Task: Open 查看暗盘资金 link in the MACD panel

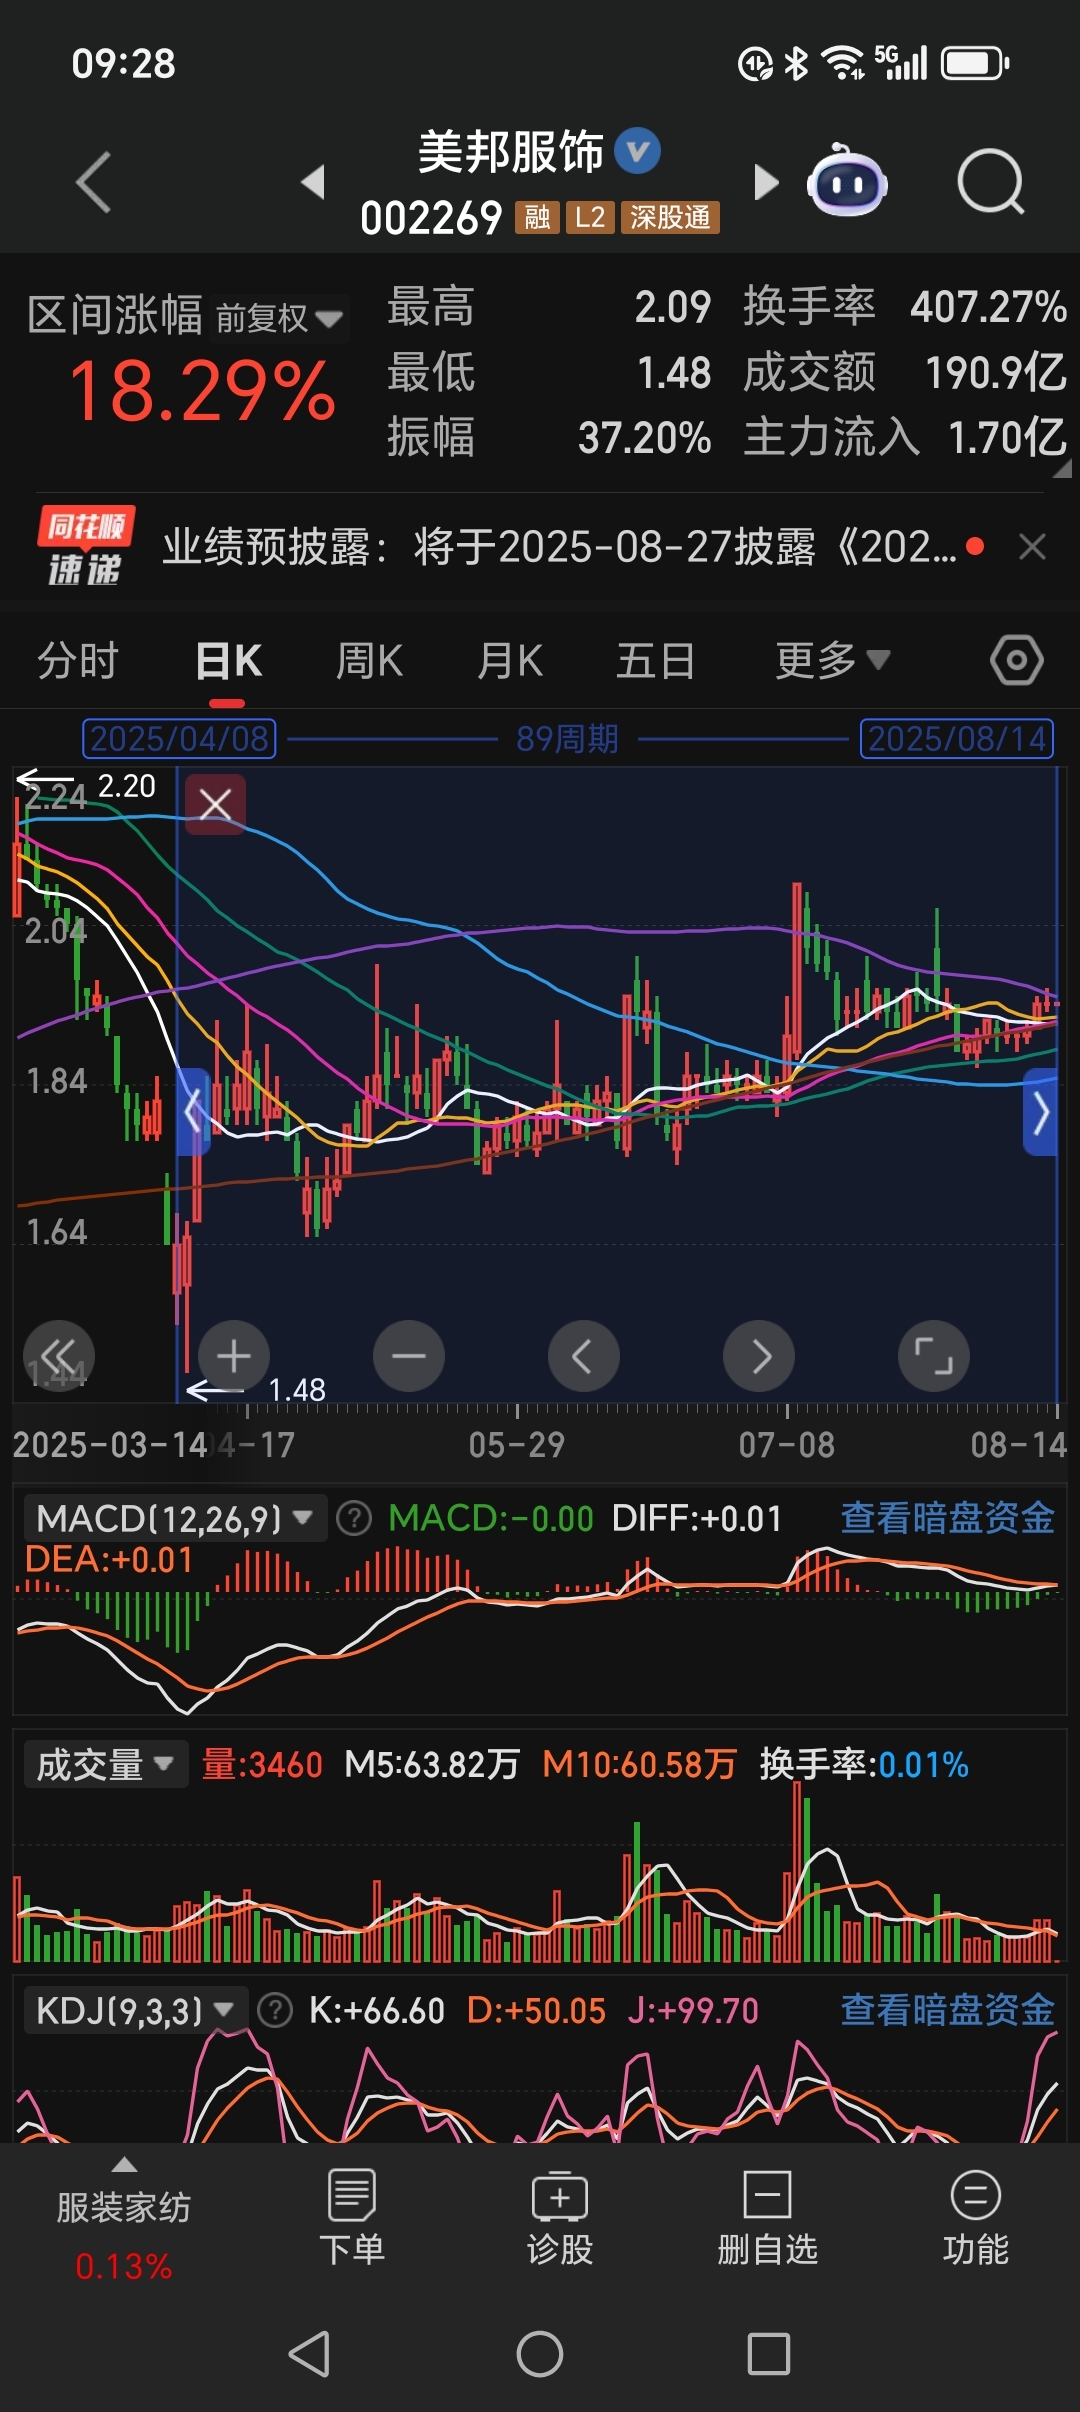Action: click(947, 1518)
